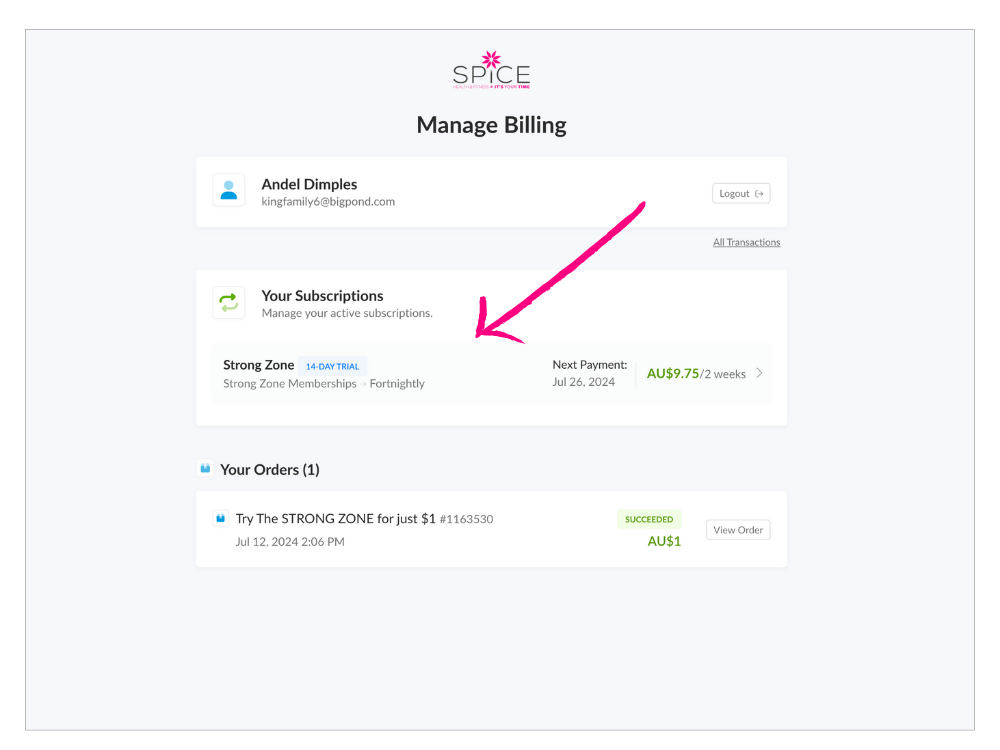Click the green subscriptions cycle icon
Image resolution: width=1000 pixels, height=750 pixels.
229,302
